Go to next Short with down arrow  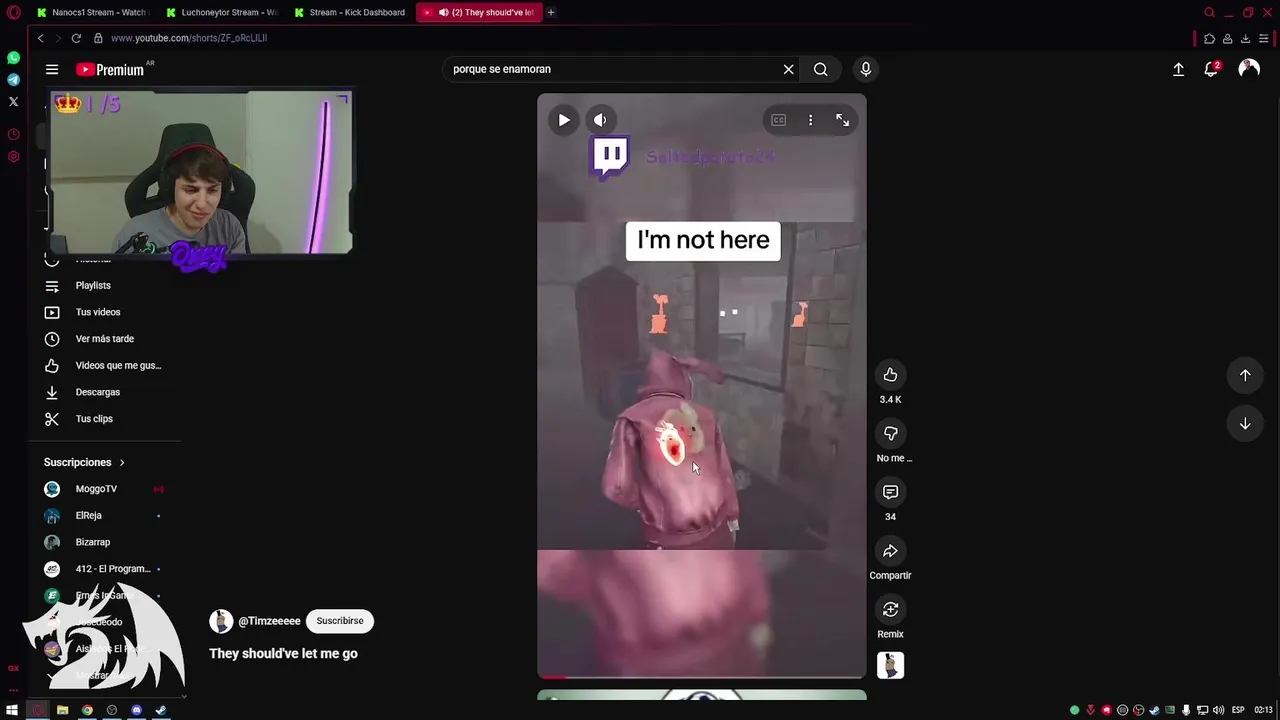pos(1245,424)
